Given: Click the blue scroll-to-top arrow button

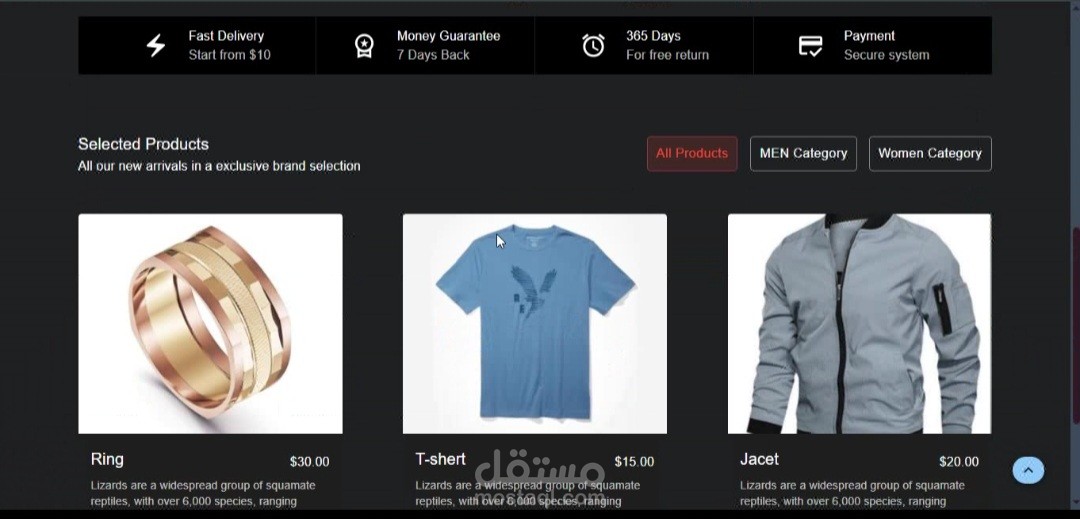Looking at the screenshot, I should (1028, 470).
